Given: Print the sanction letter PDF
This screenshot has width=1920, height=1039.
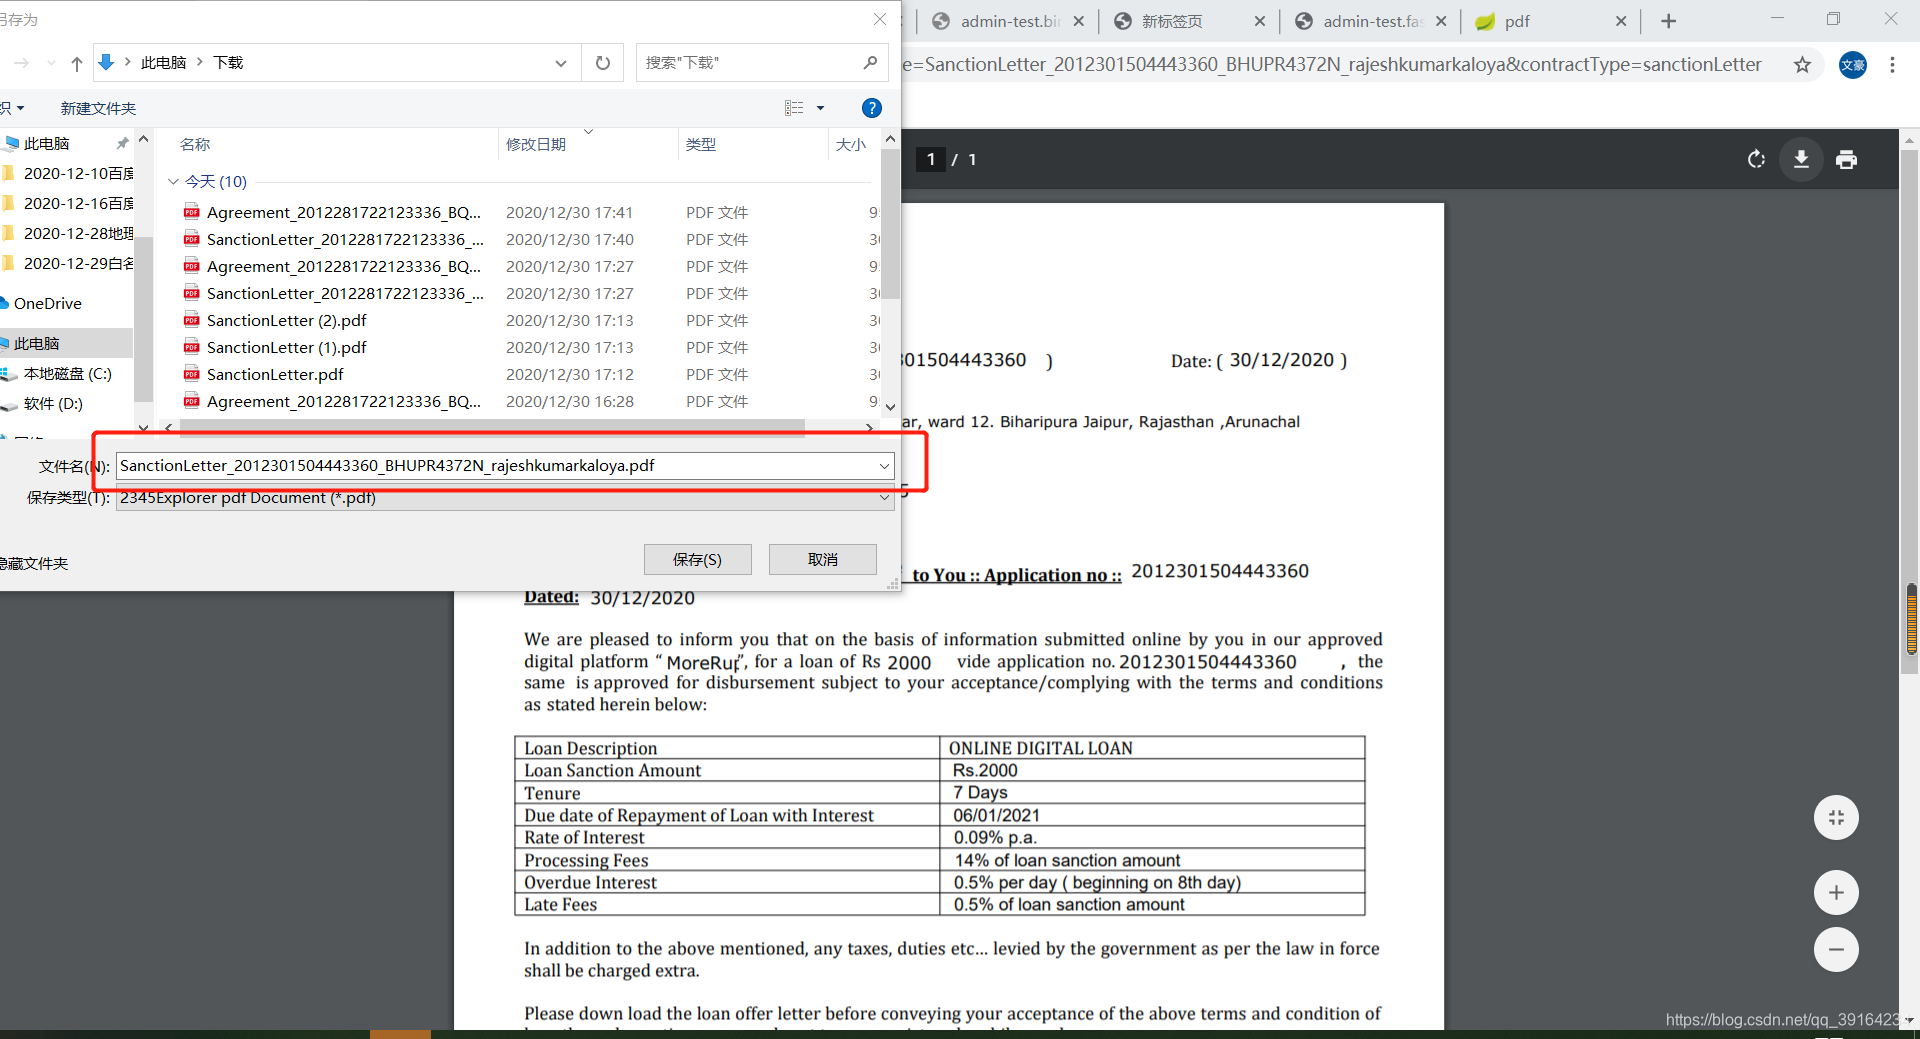Looking at the screenshot, I should click(1846, 159).
